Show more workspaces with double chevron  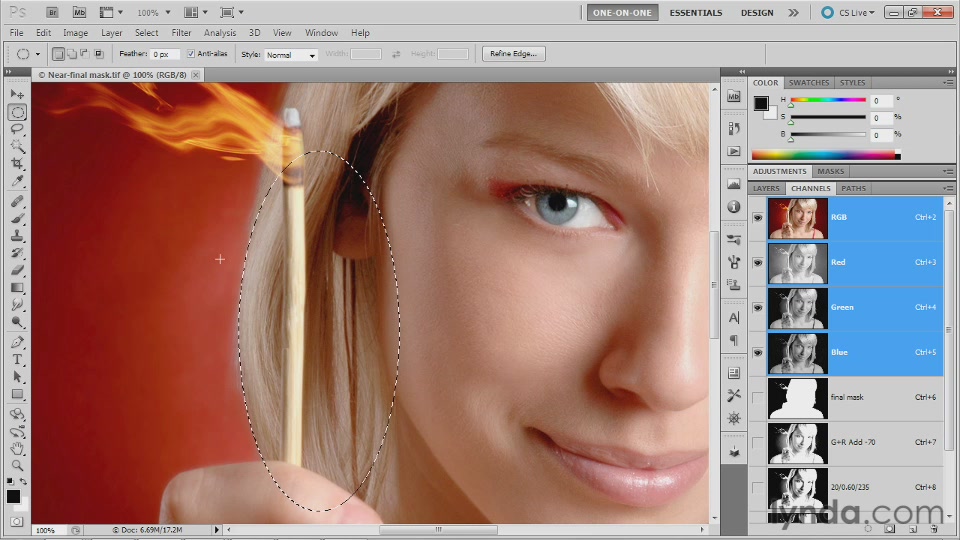point(793,12)
